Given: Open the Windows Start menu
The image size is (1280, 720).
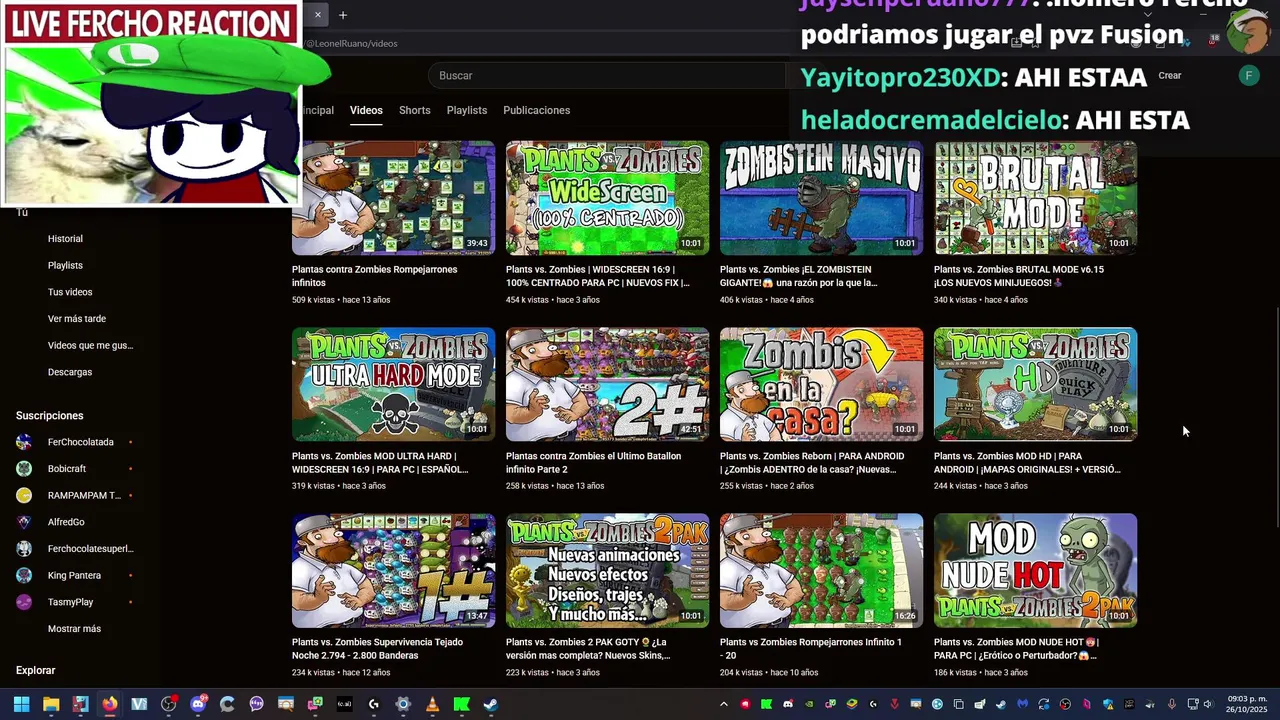Looking at the screenshot, I should [x=21, y=704].
